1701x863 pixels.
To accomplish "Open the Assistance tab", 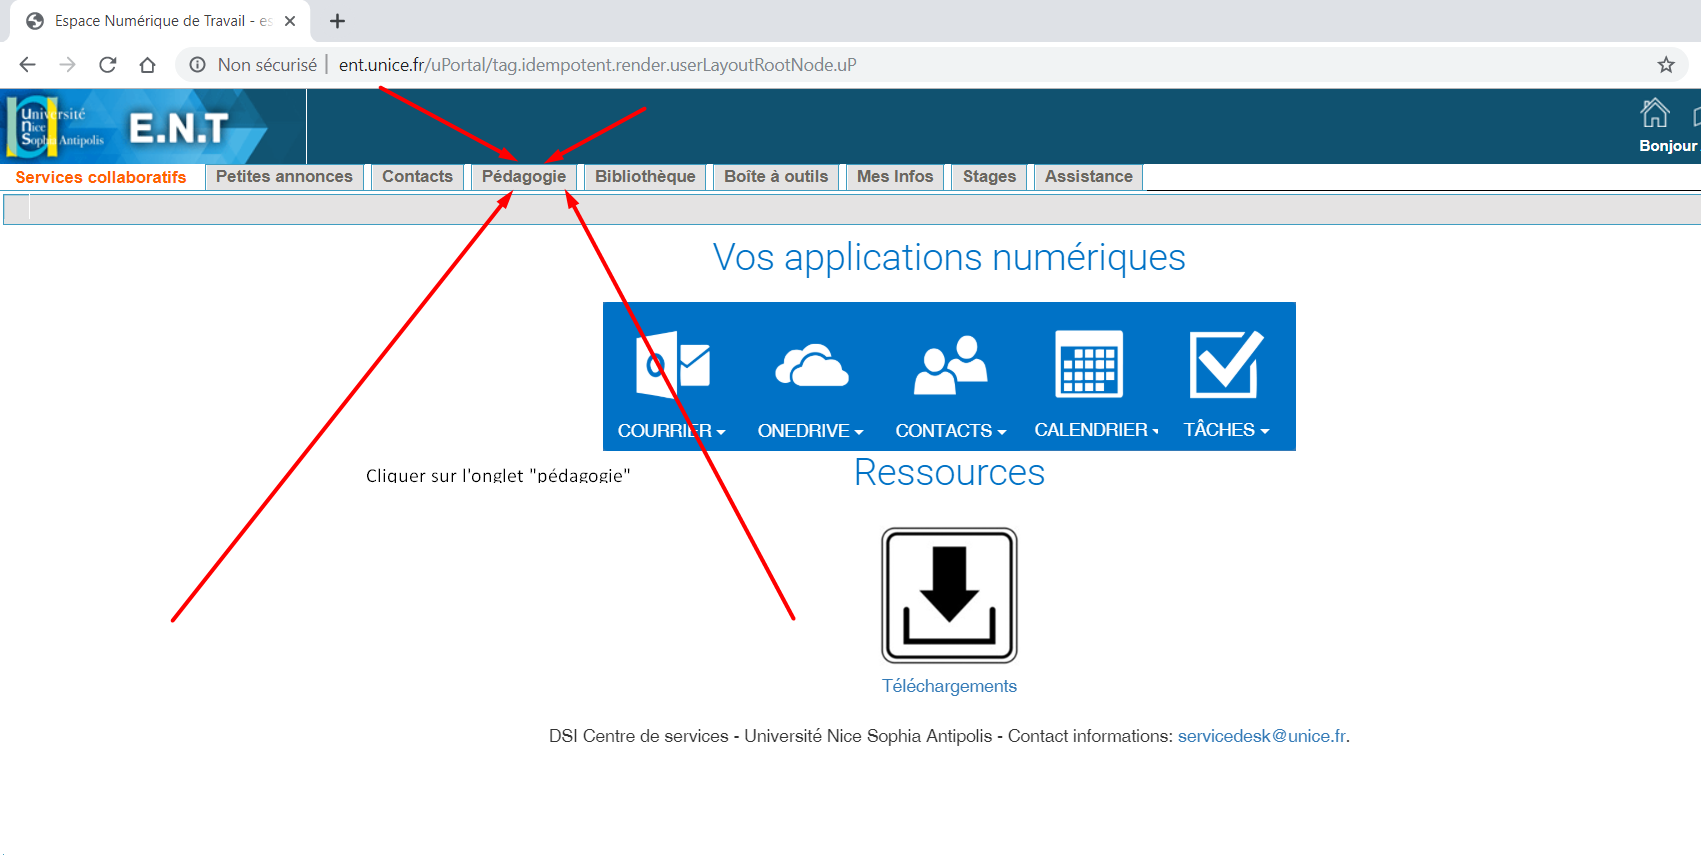I will point(1088,177).
